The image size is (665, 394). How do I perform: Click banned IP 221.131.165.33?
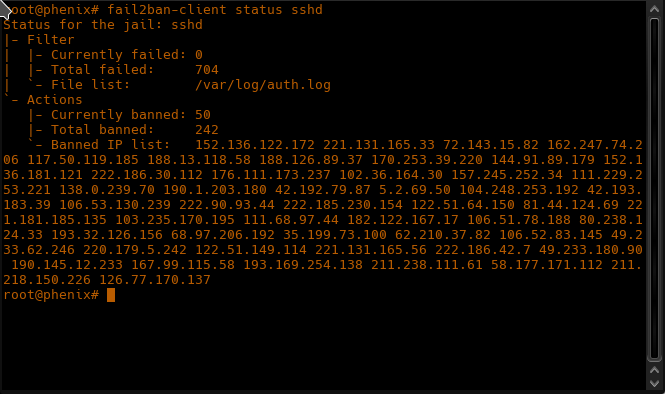pos(379,145)
